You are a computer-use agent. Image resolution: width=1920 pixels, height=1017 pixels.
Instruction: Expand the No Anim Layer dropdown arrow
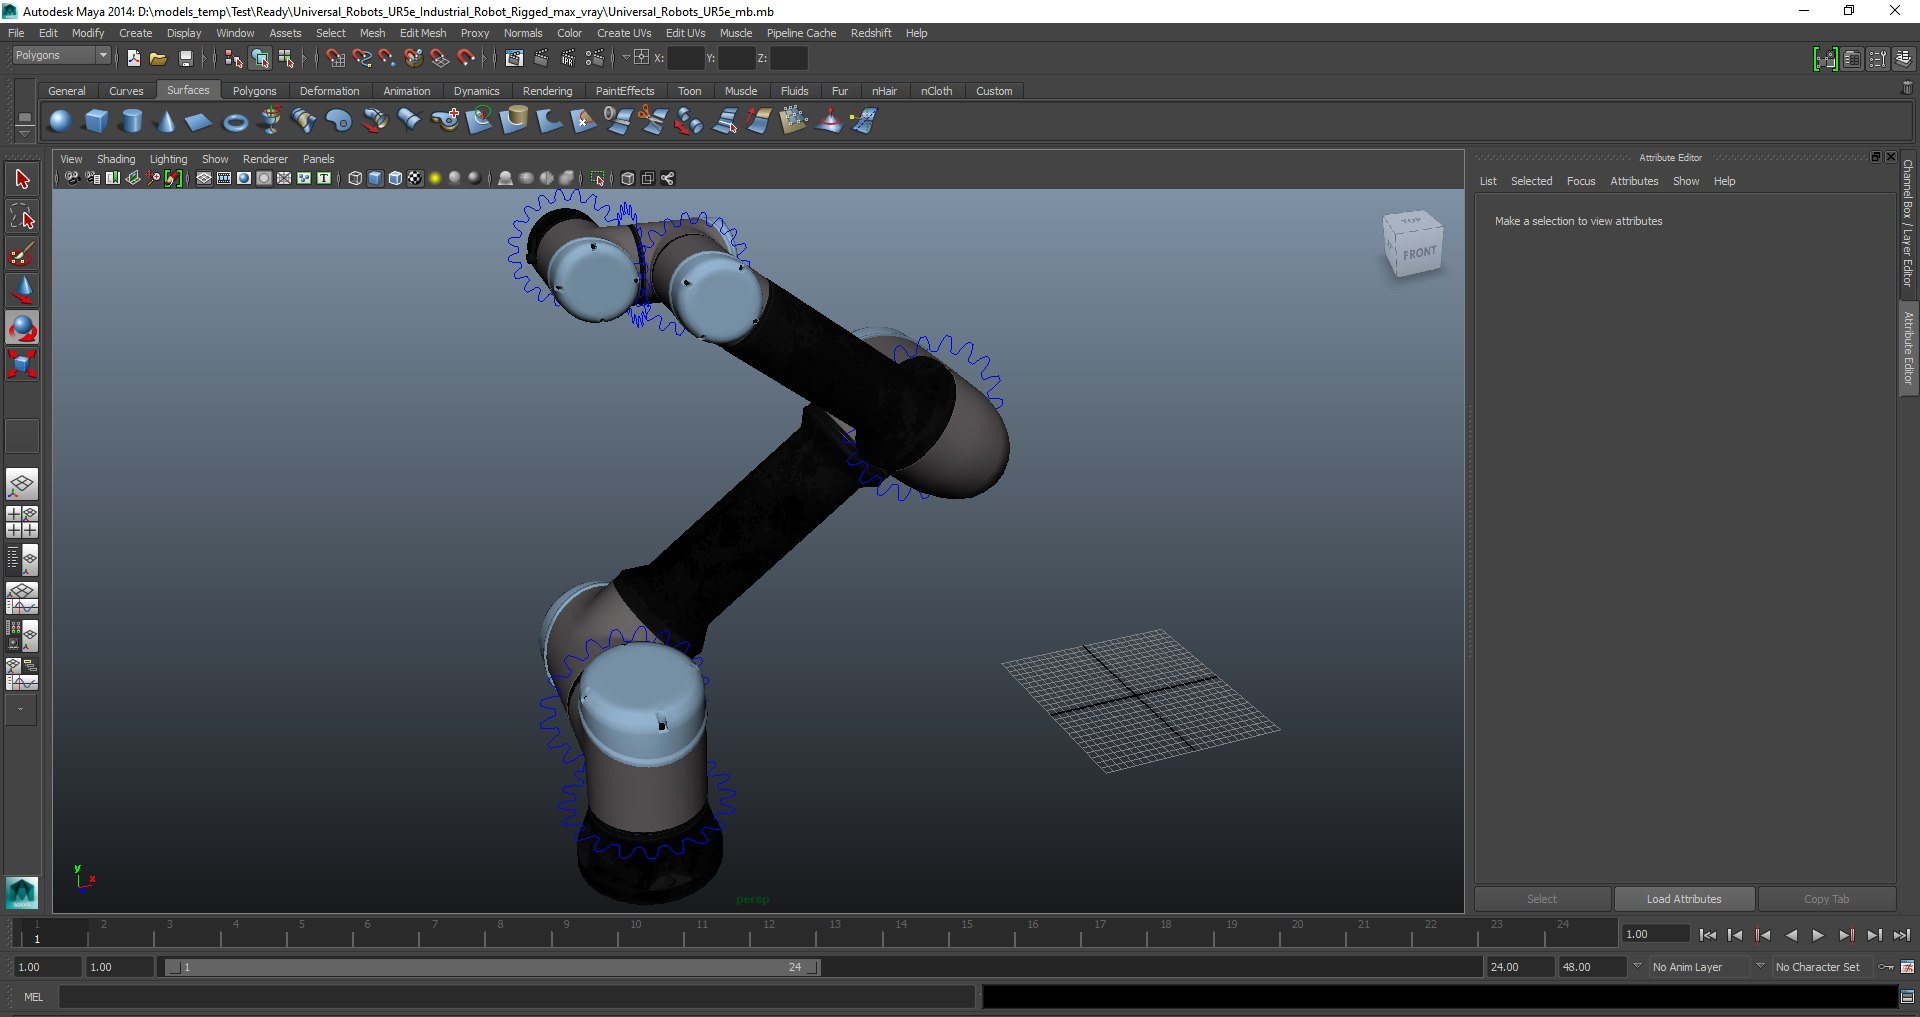click(1637, 966)
